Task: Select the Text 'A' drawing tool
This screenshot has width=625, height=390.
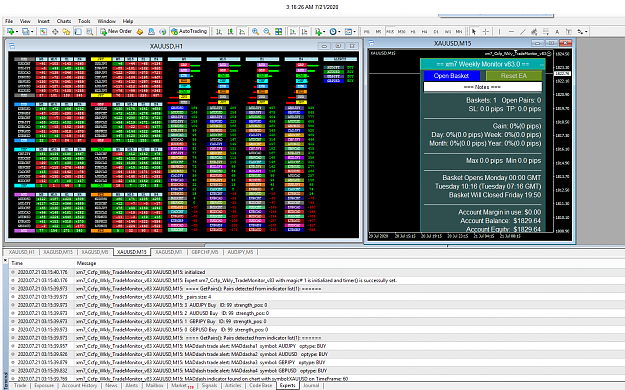Action: (557, 32)
